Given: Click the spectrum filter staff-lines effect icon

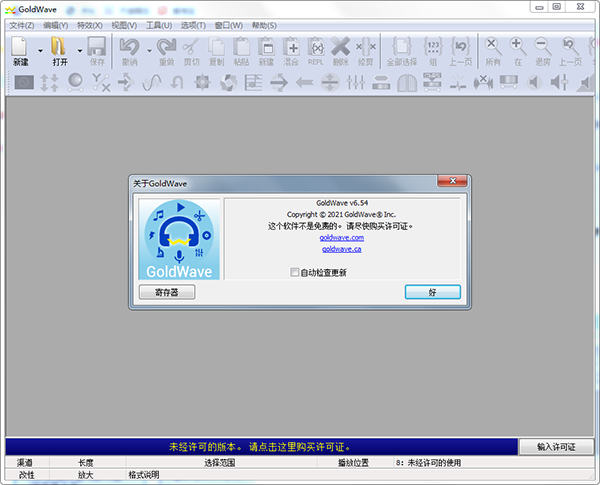Looking at the screenshot, I should click(253, 82).
